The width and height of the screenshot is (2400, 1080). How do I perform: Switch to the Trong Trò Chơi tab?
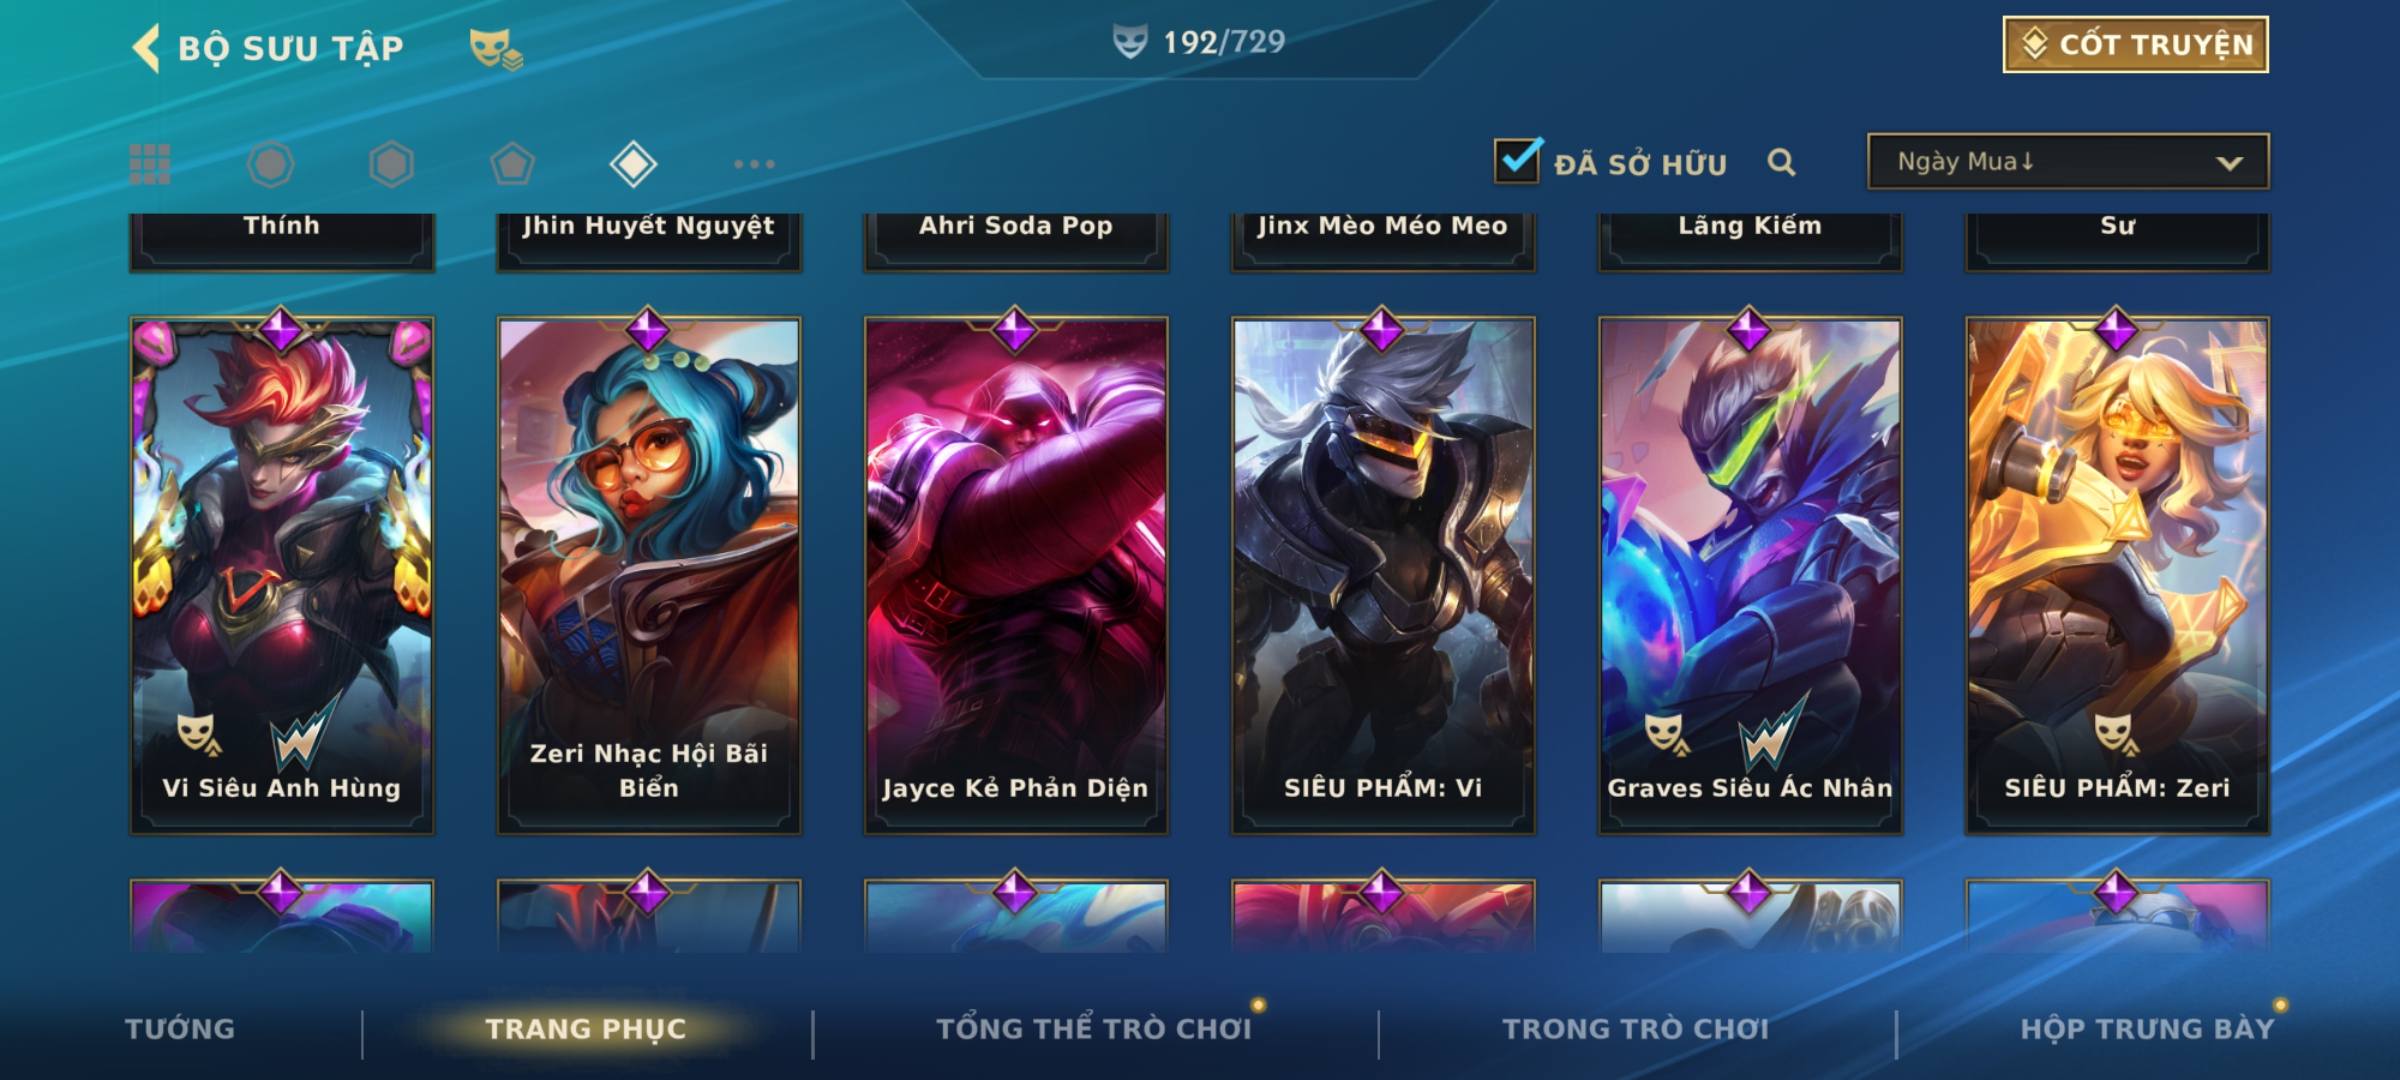[x=1635, y=1029]
